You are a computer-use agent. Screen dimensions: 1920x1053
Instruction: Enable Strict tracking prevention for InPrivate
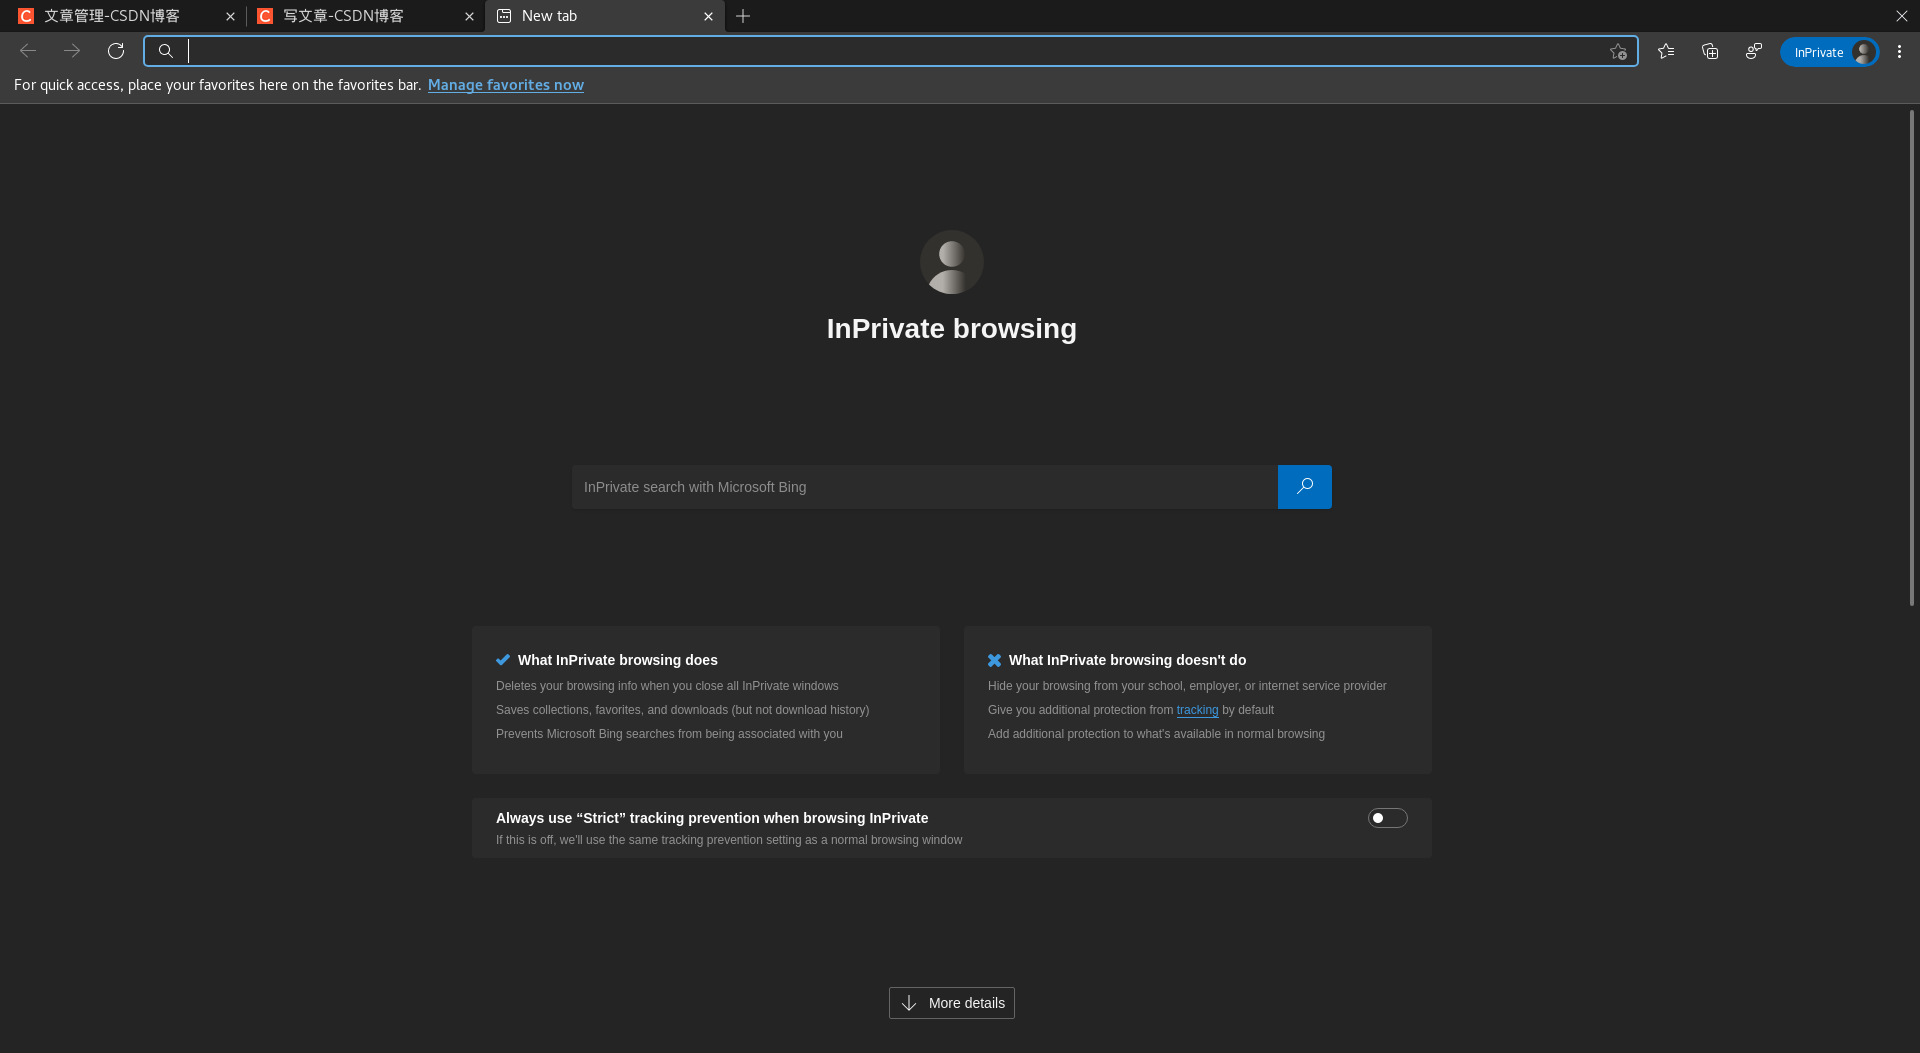(x=1387, y=817)
